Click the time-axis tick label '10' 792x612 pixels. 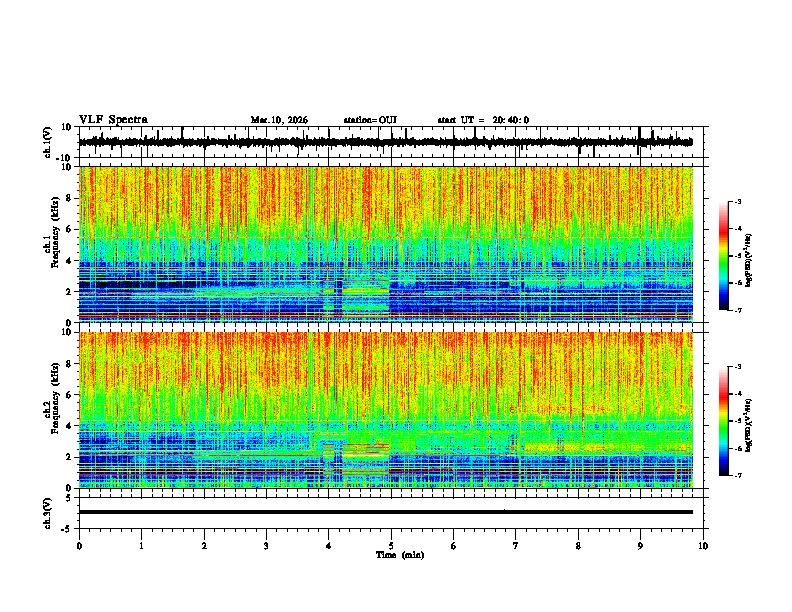click(x=703, y=546)
